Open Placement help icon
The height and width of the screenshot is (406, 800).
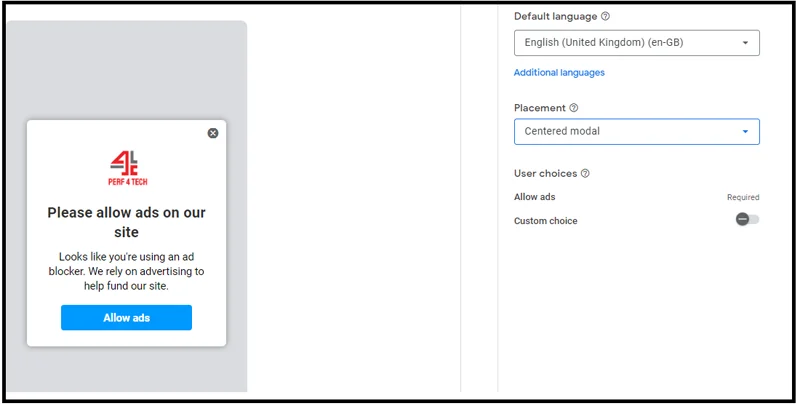[573, 108]
